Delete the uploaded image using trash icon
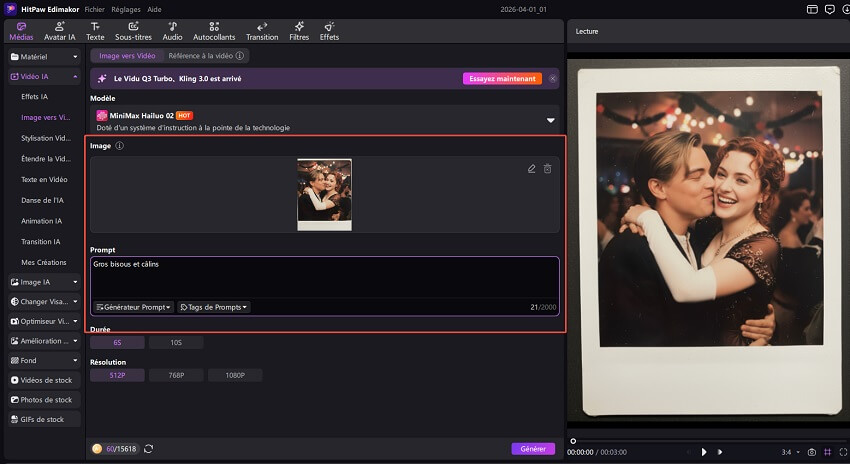This screenshot has width=850, height=464. point(547,169)
